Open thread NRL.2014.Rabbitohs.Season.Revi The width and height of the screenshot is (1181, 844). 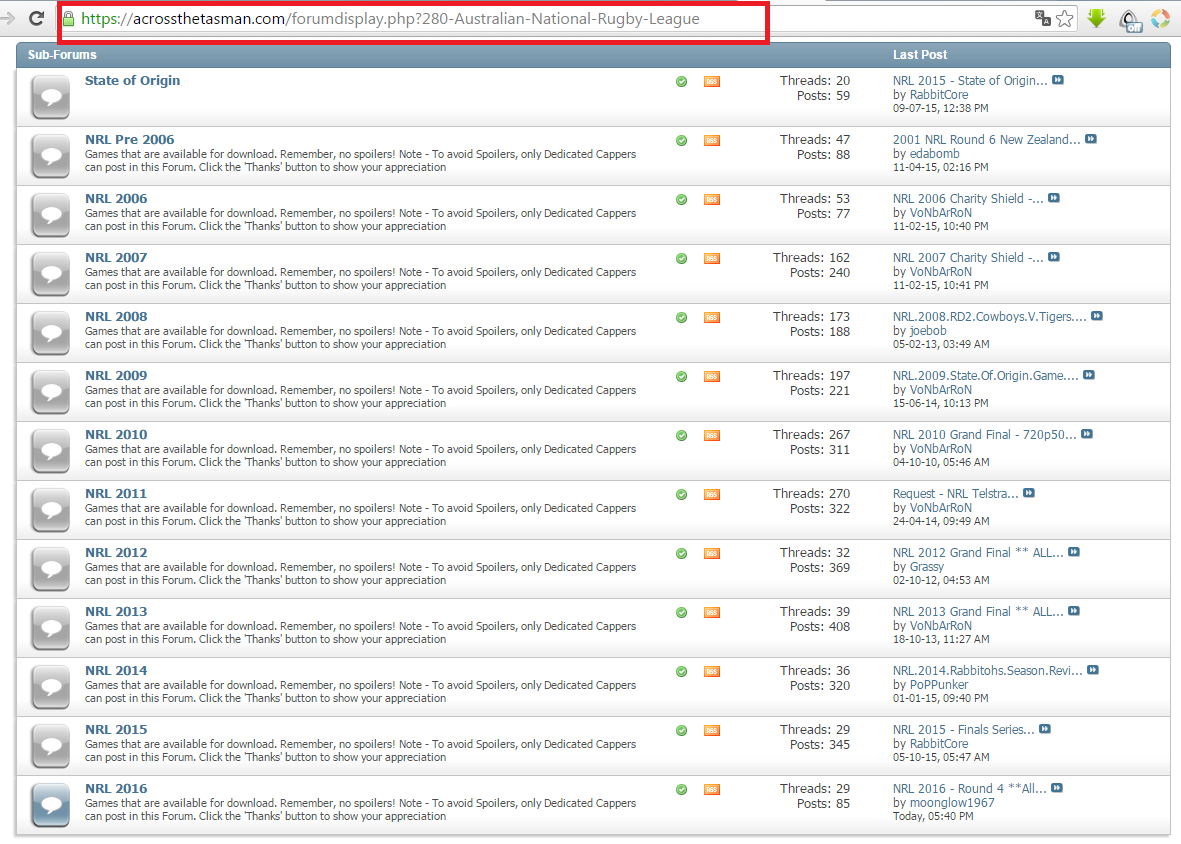pos(987,670)
